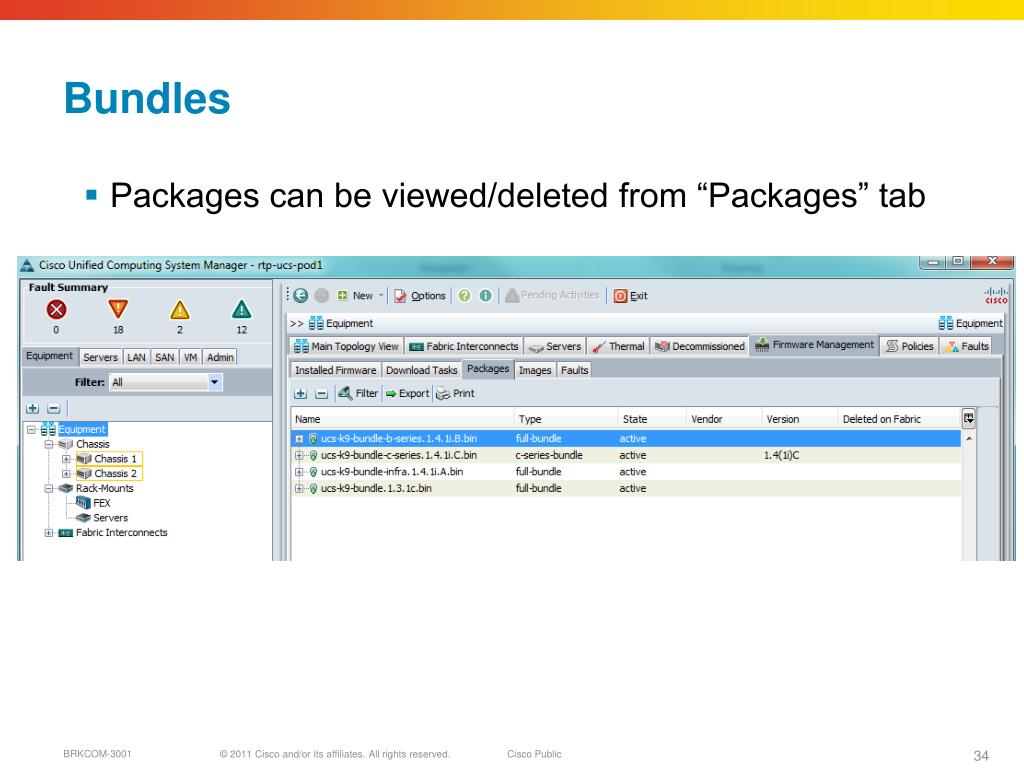The height and width of the screenshot is (768, 1024).
Task: Select Servers under Rack-Mounts
Action: pos(102,518)
